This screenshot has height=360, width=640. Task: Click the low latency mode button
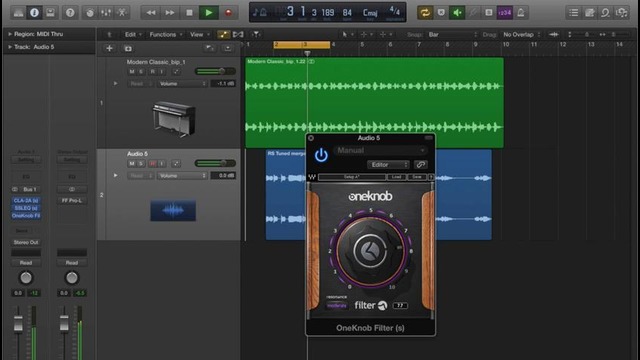pyautogui.click(x=489, y=13)
